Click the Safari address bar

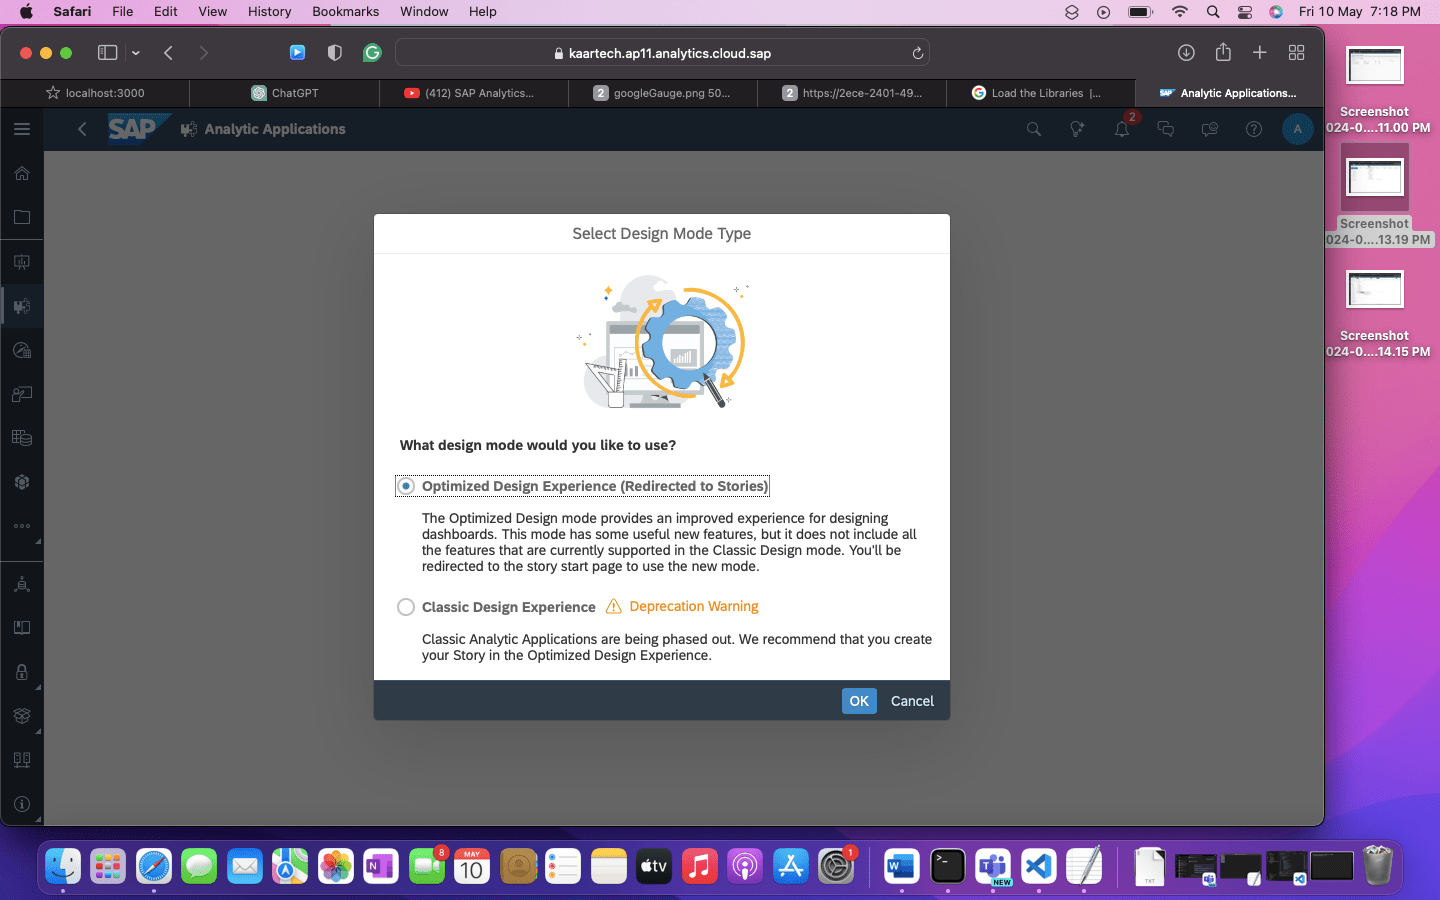click(662, 53)
